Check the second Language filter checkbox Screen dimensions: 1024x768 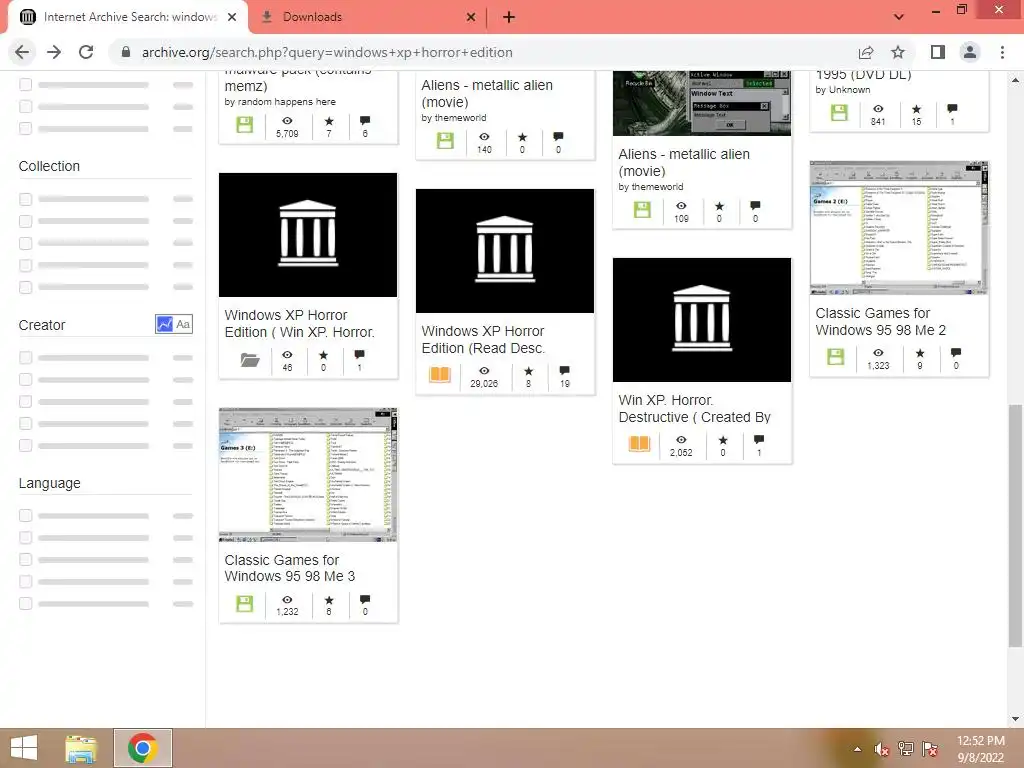(25, 537)
